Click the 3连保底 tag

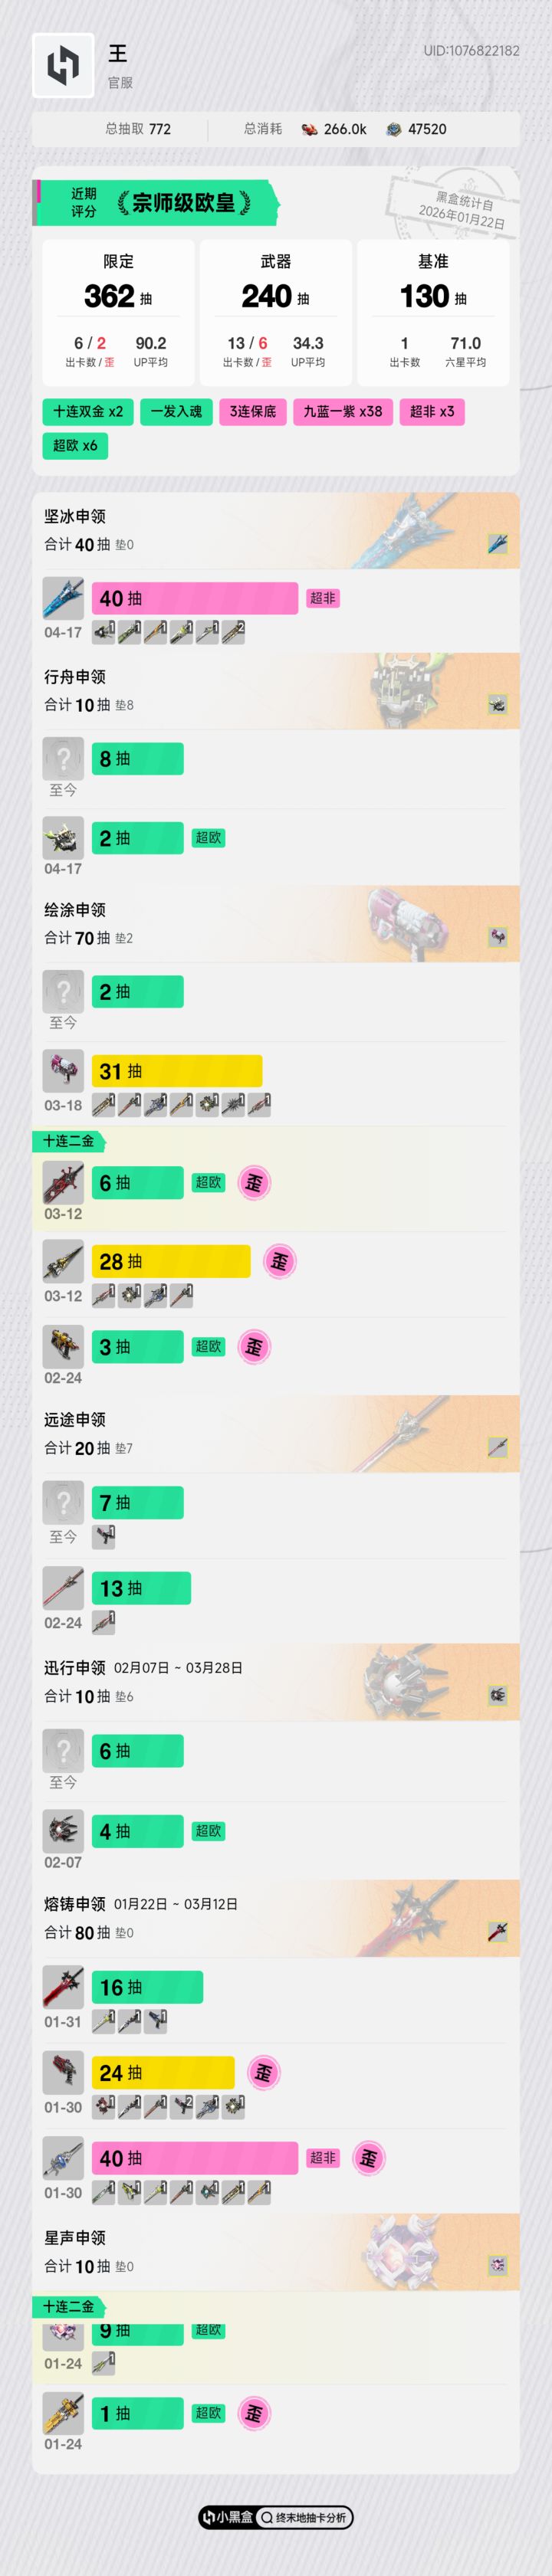253,412
